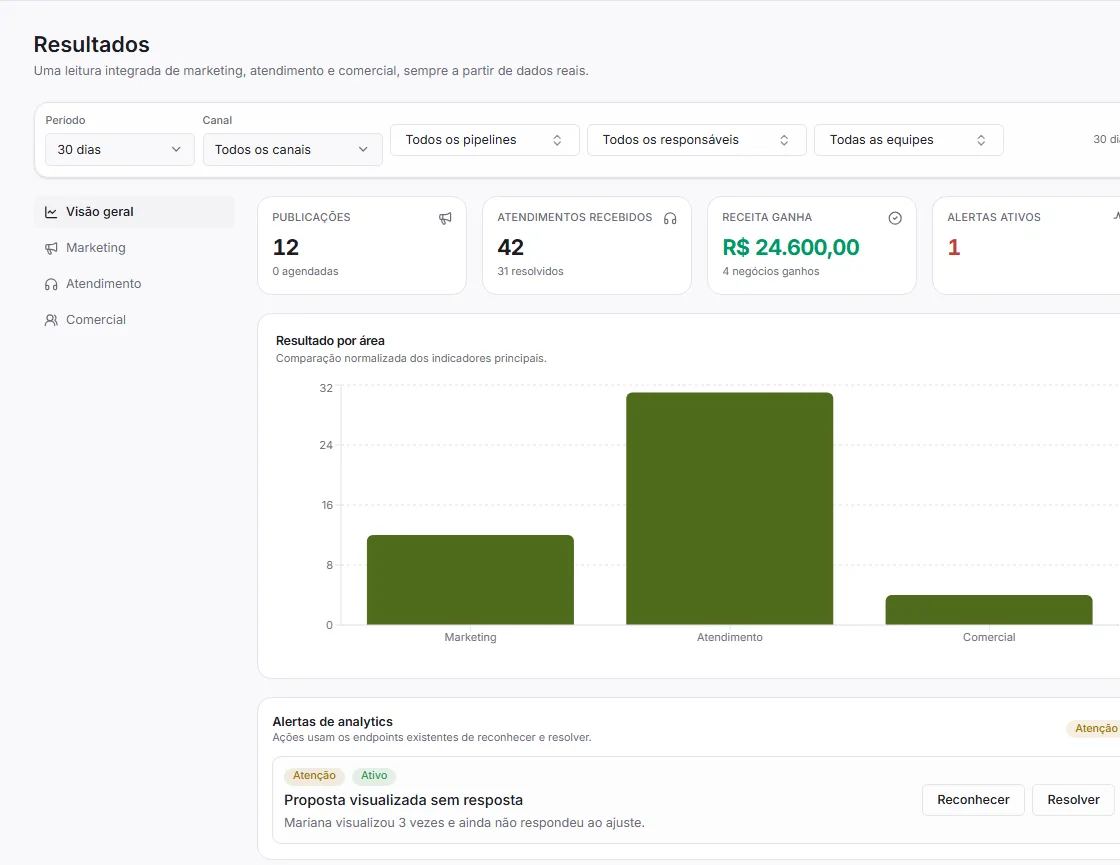The height and width of the screenshot is (865, 1120).
Task: Click megaphone icon on Publicações card
Action: 445,218
